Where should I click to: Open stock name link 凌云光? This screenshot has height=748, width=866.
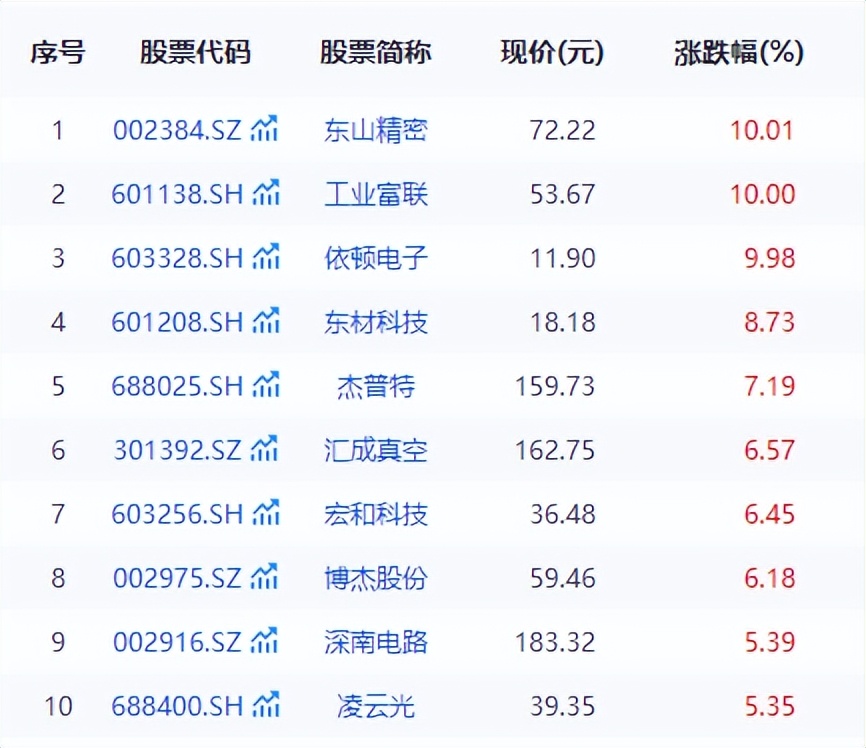pos(376,706)
